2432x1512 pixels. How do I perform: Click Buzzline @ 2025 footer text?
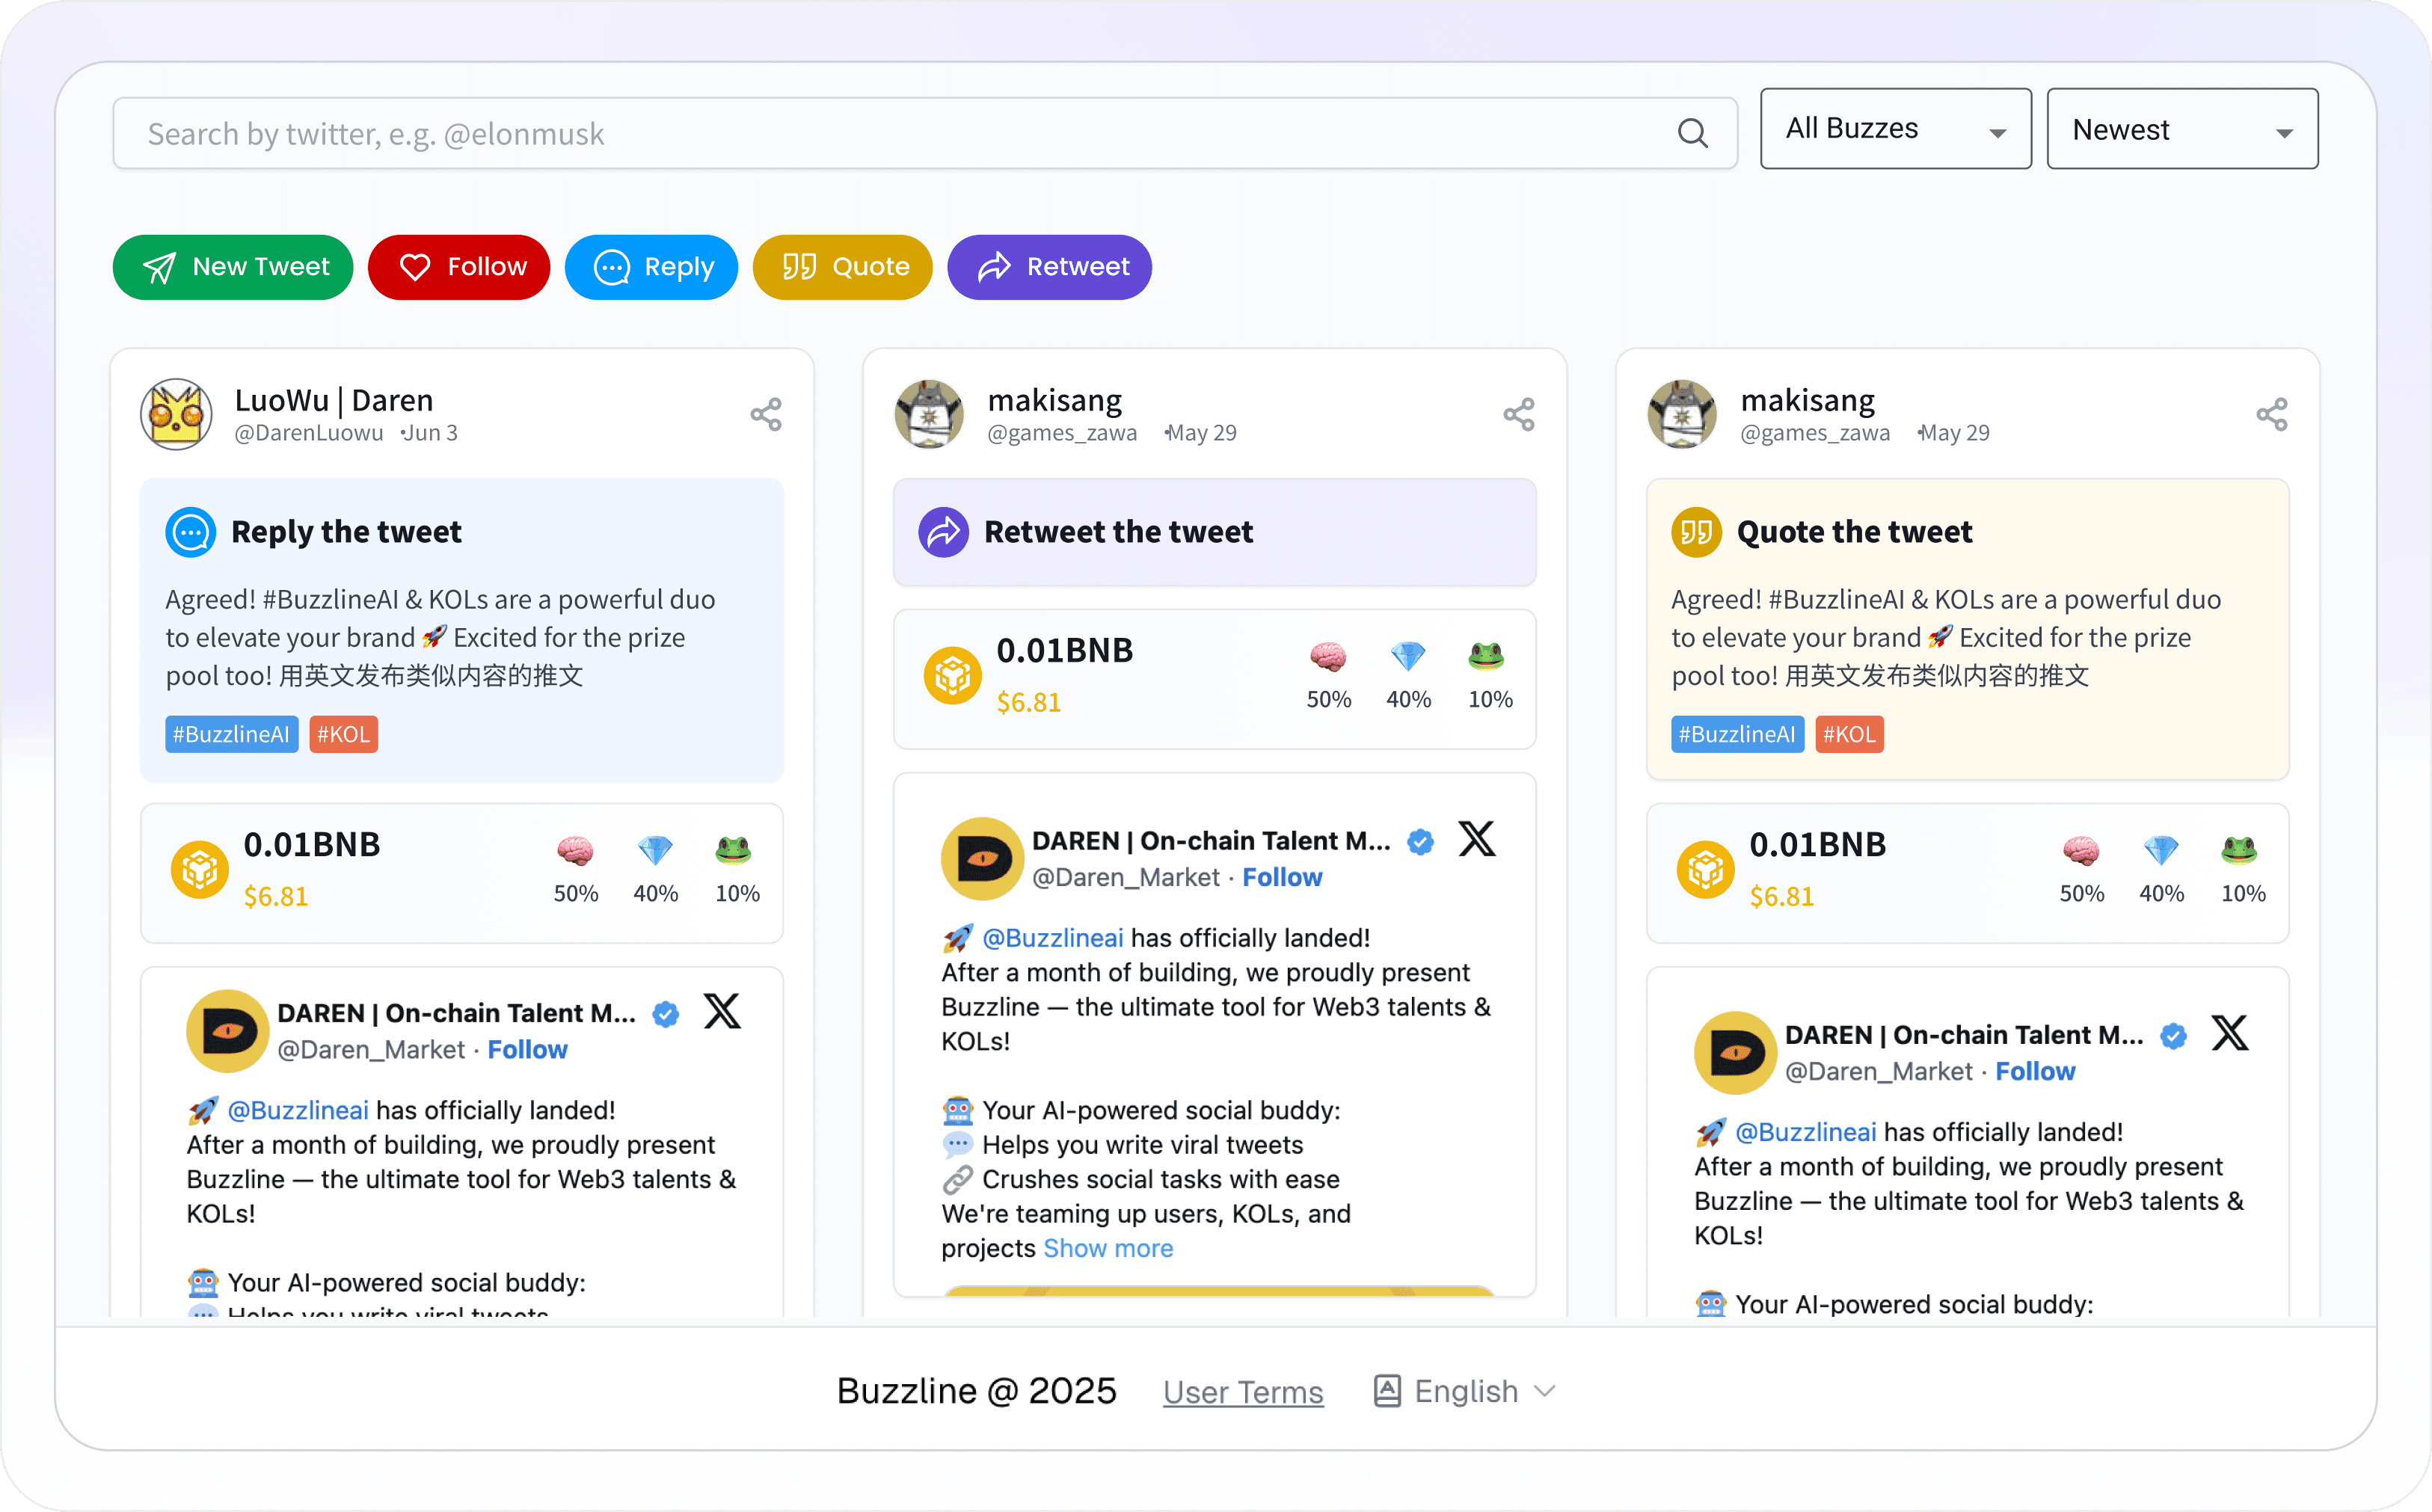[976, 1391]
